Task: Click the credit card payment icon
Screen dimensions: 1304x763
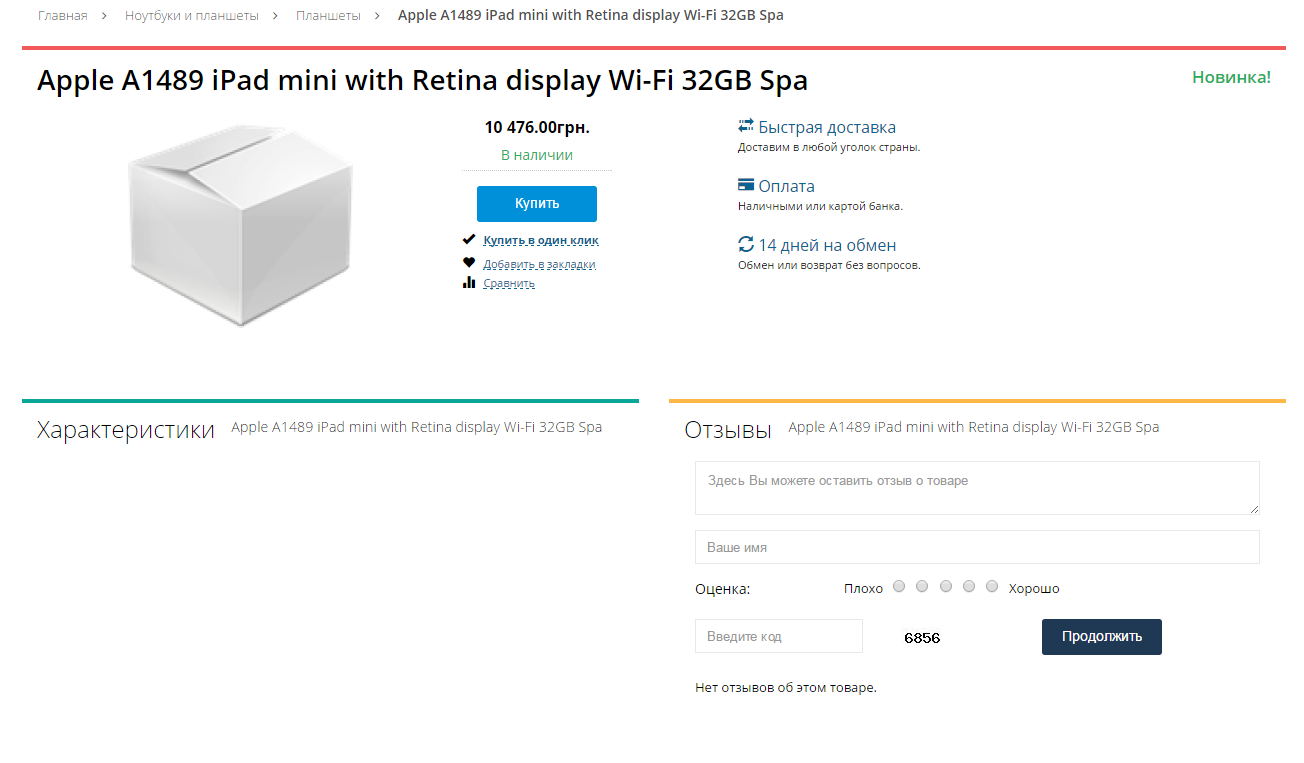Action: click(746, 185)
